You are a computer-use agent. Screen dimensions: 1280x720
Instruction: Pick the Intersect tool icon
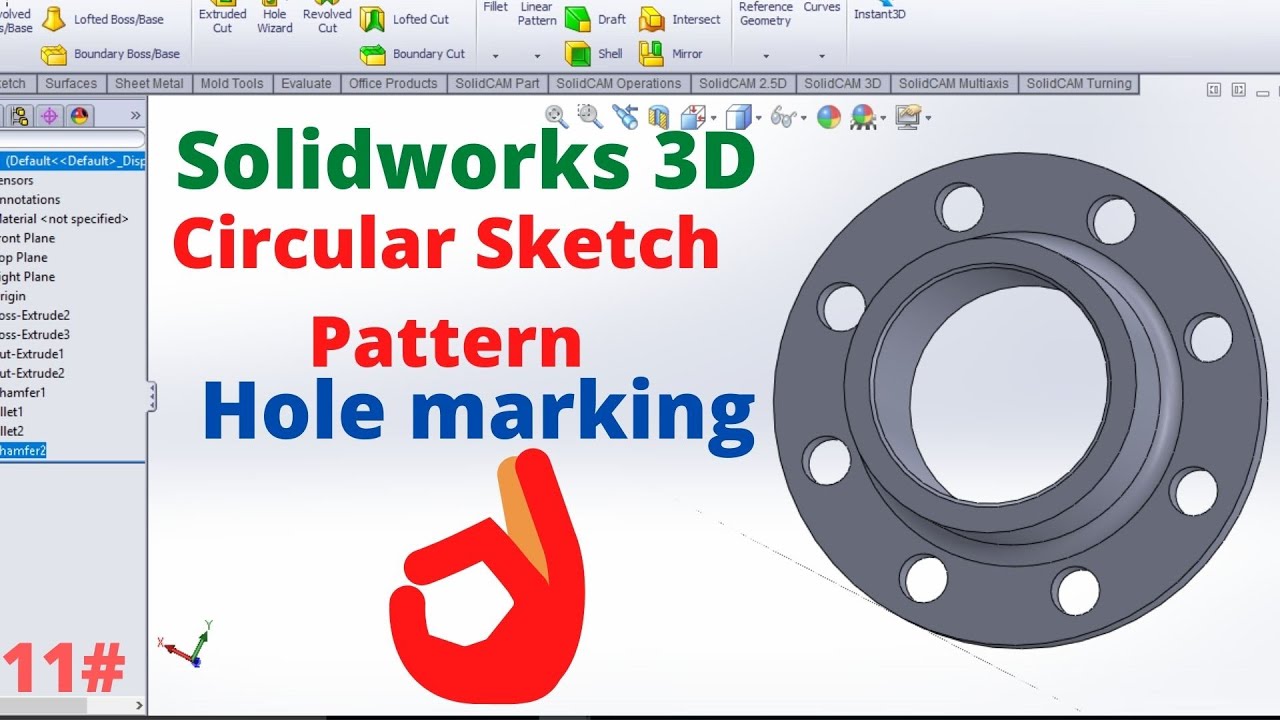pos(651,19)
